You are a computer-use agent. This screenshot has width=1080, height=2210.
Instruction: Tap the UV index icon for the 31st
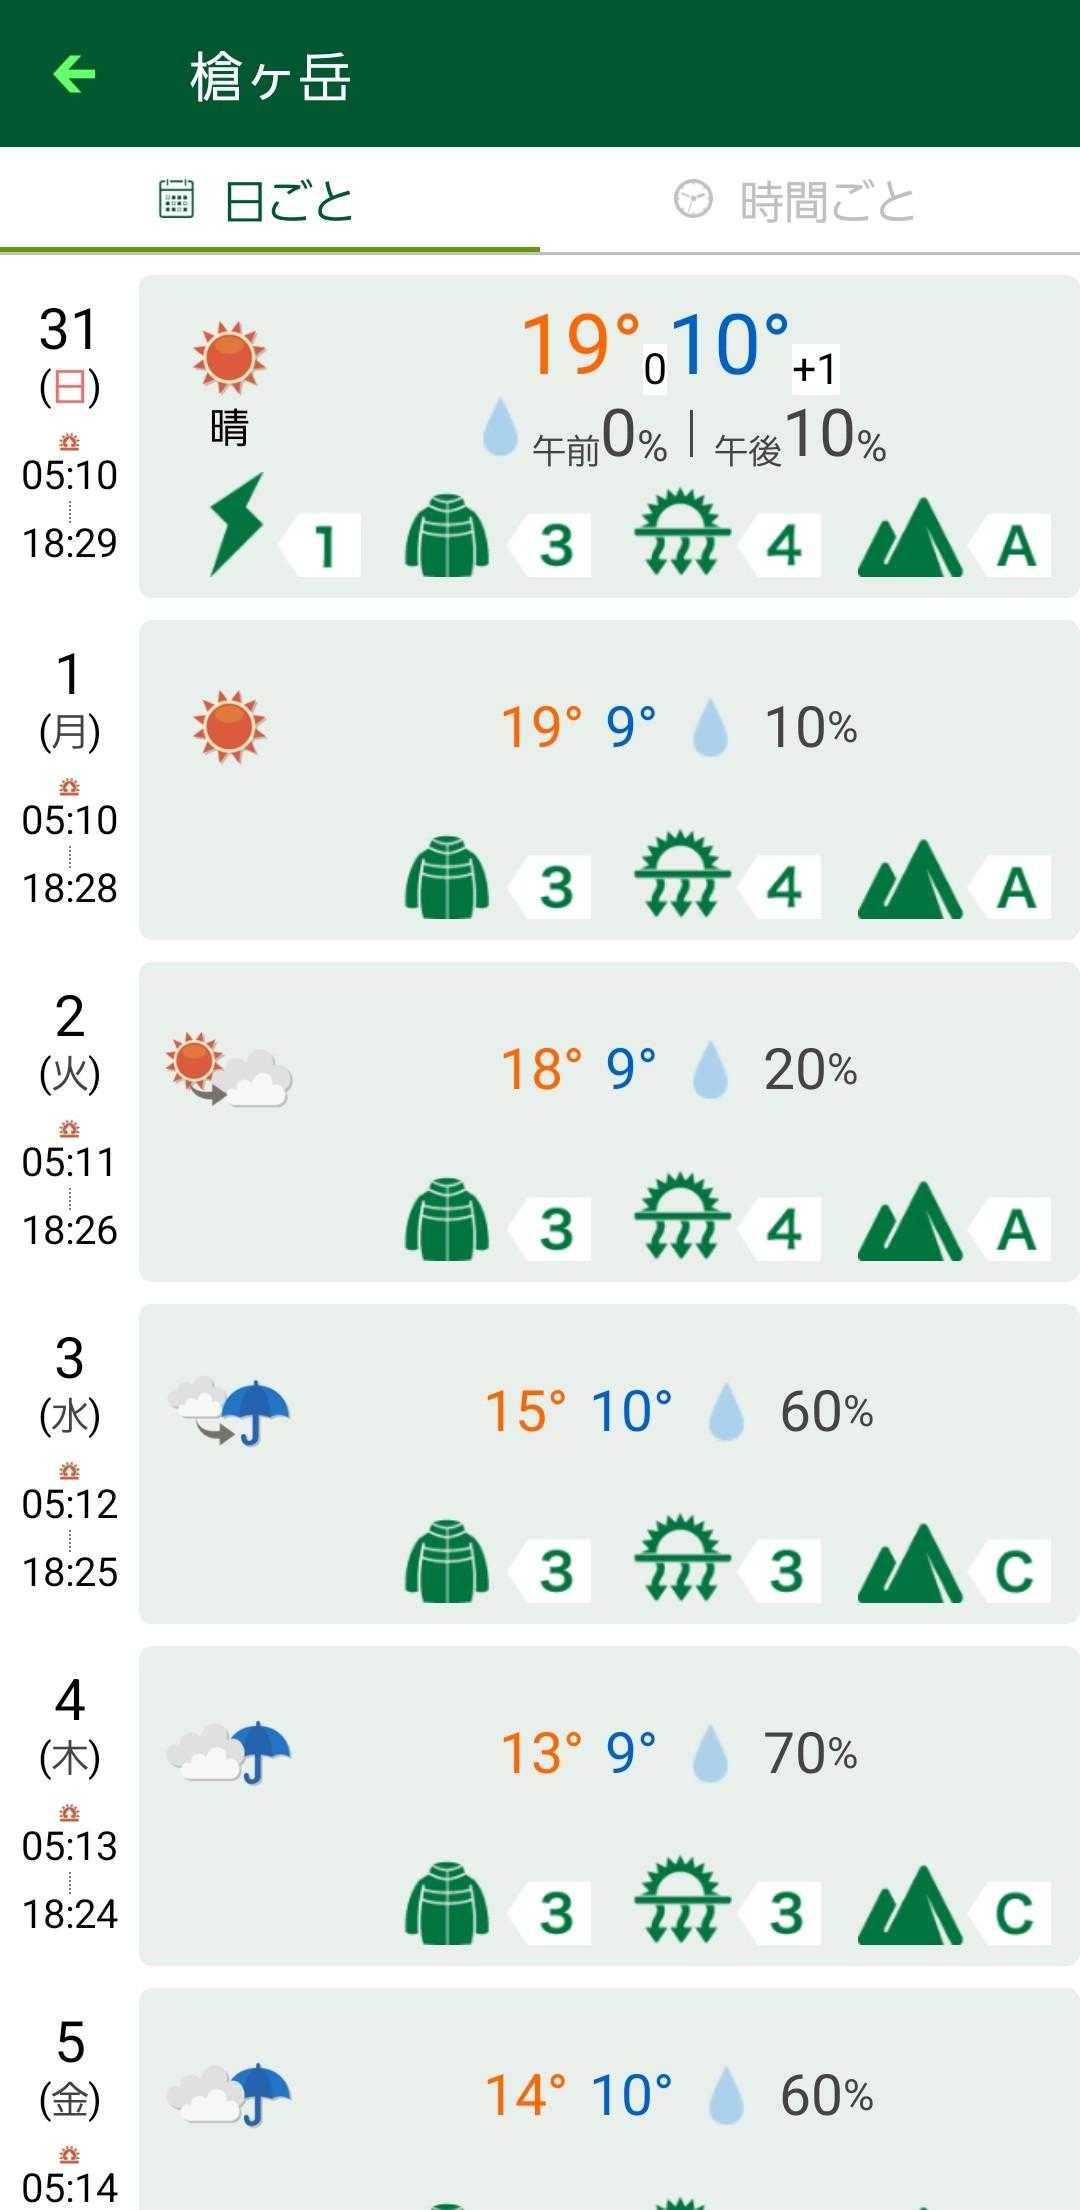point(682,532)
